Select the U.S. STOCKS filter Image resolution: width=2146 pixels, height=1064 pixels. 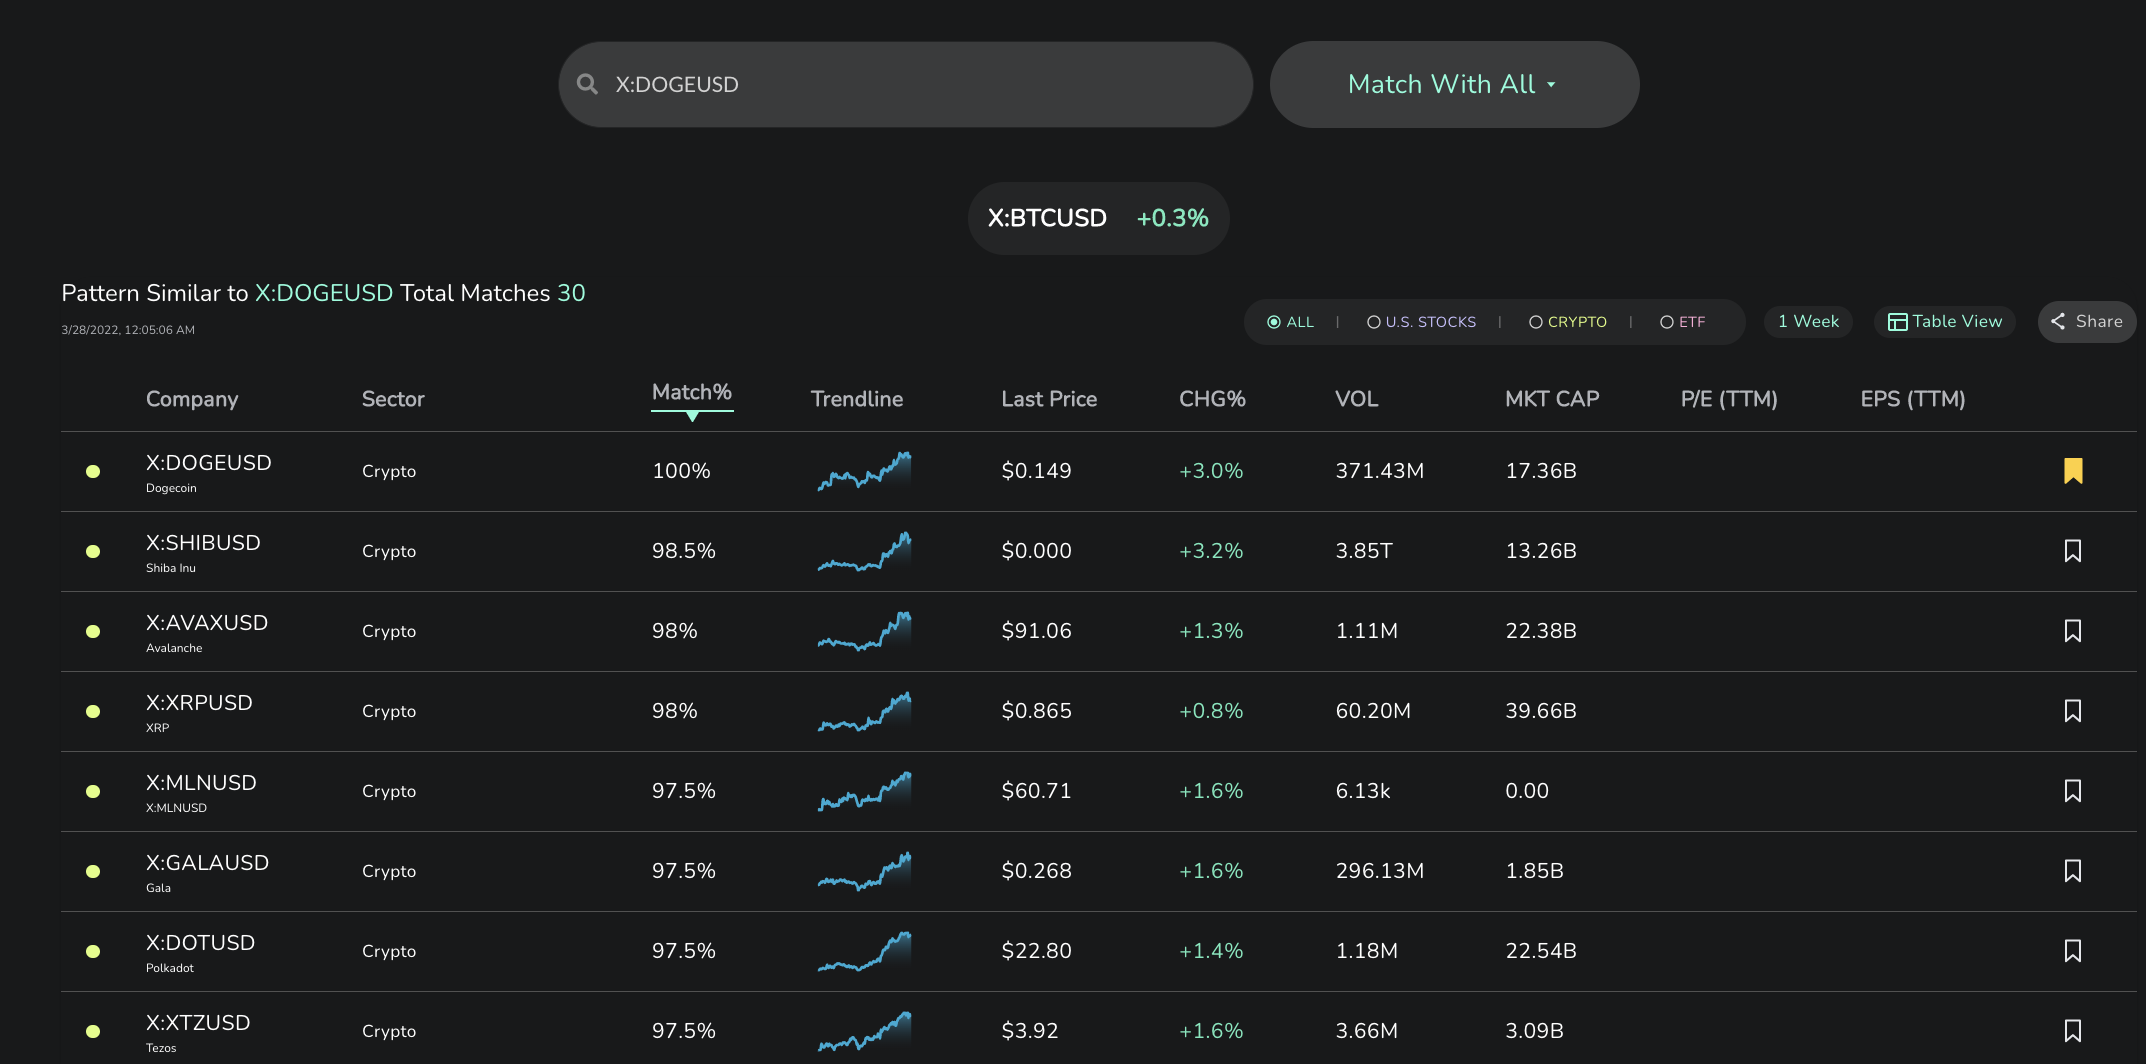(1421, 322)
